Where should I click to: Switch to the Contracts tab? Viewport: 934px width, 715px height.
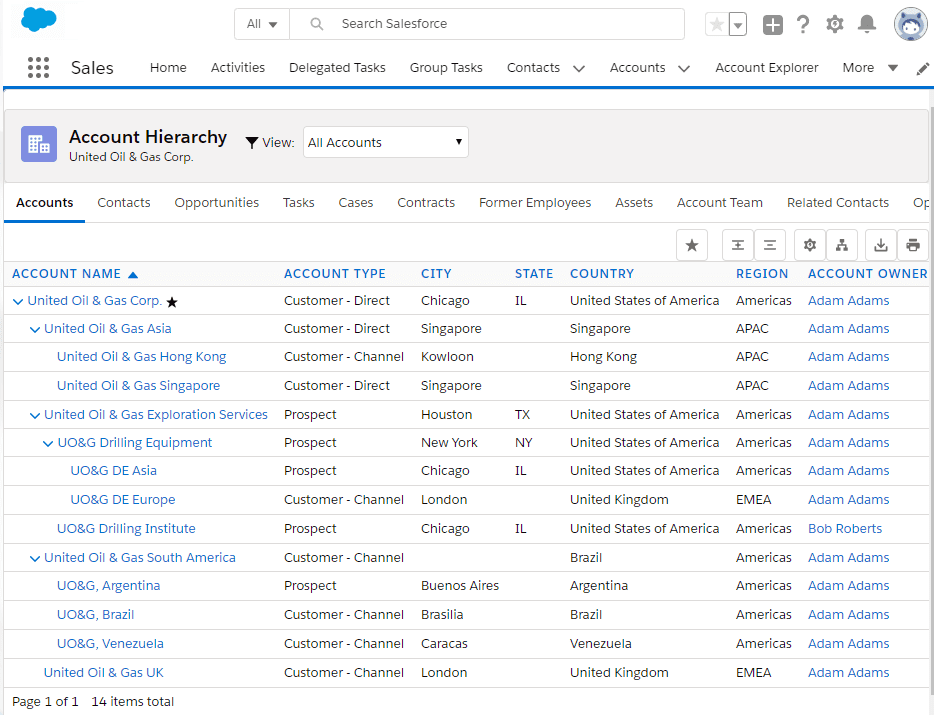pyautogui.click(x=426, y=203)
